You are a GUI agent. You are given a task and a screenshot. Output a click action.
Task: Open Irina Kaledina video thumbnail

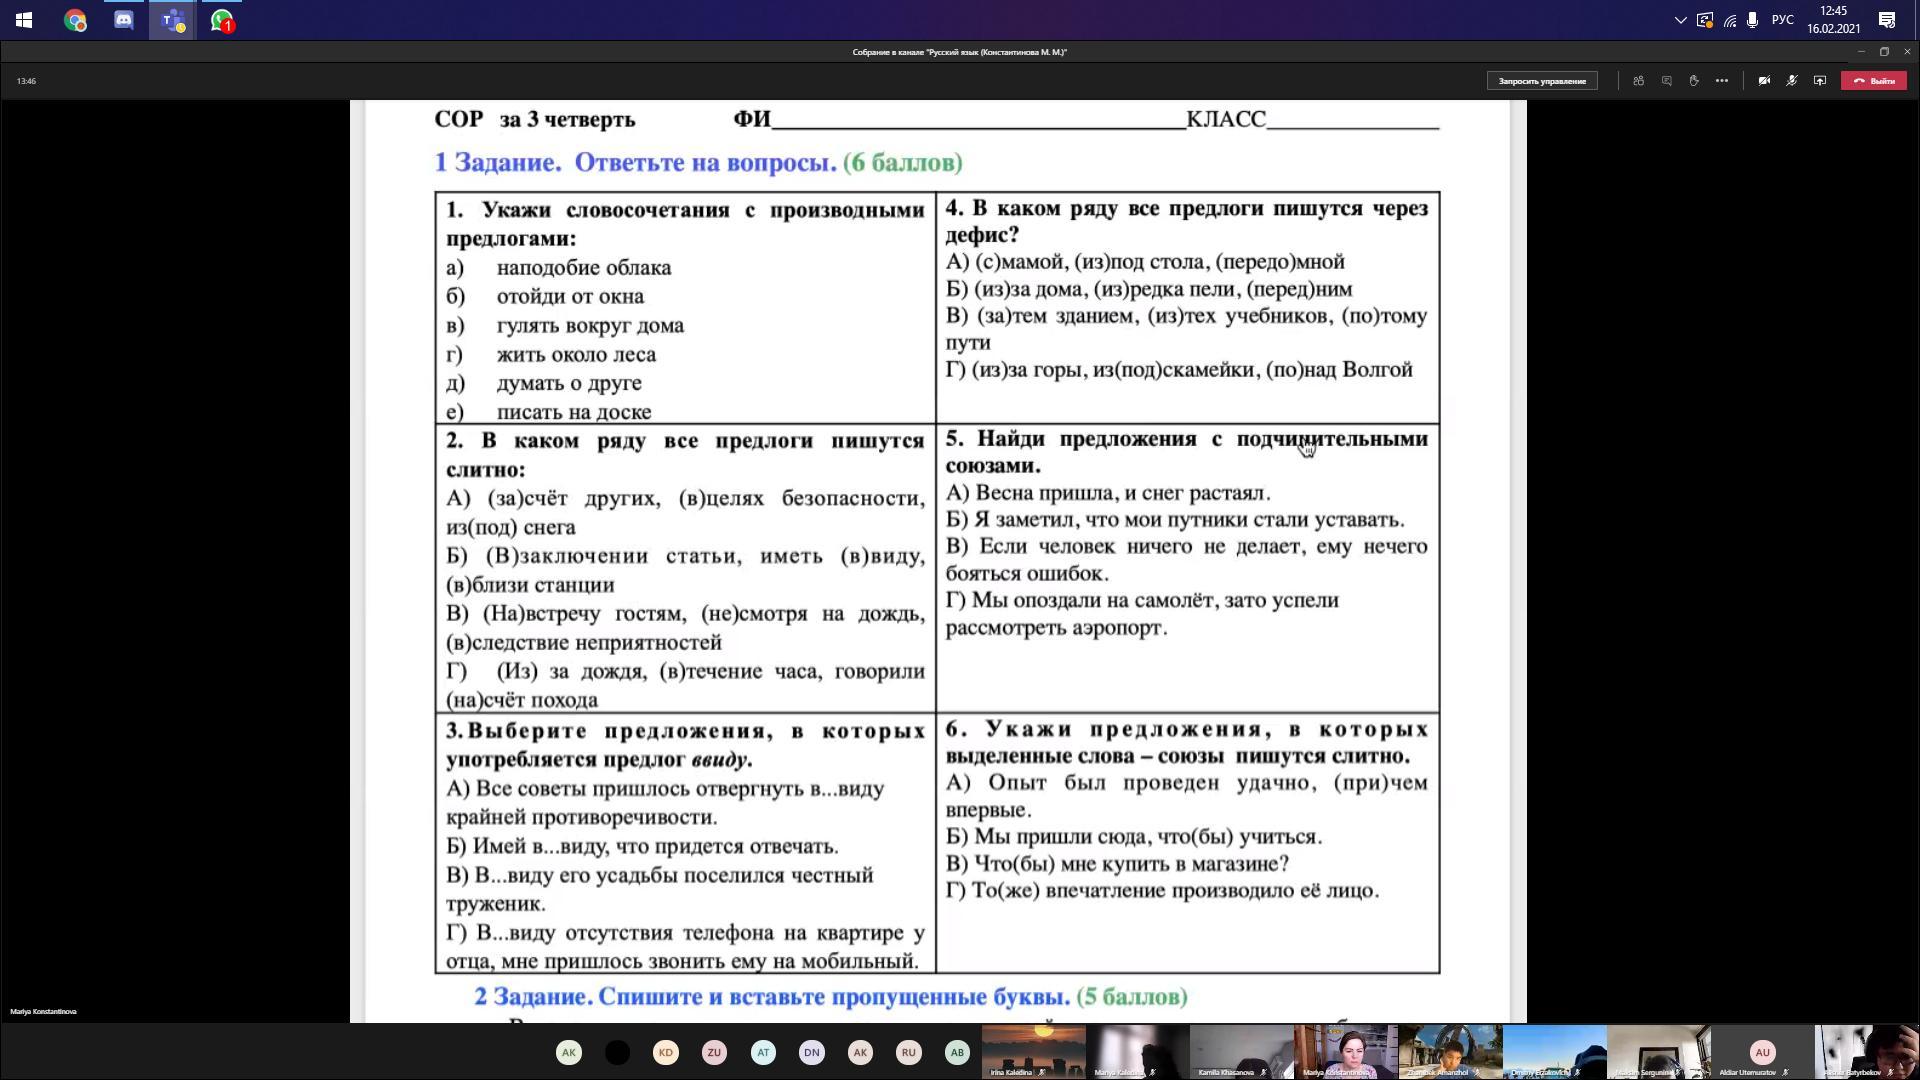(1033, 1052)
